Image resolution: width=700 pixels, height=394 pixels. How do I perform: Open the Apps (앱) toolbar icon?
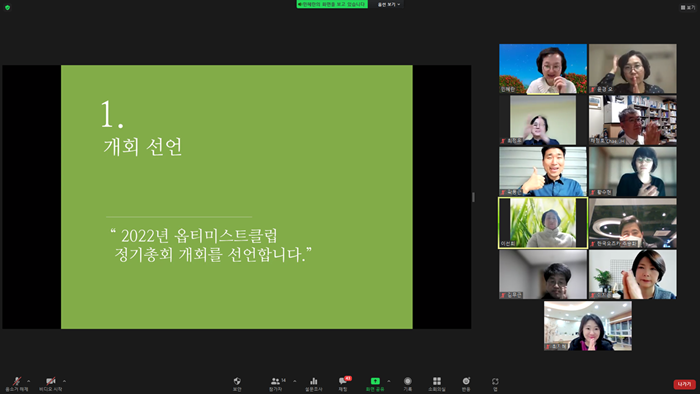(495, 384)
